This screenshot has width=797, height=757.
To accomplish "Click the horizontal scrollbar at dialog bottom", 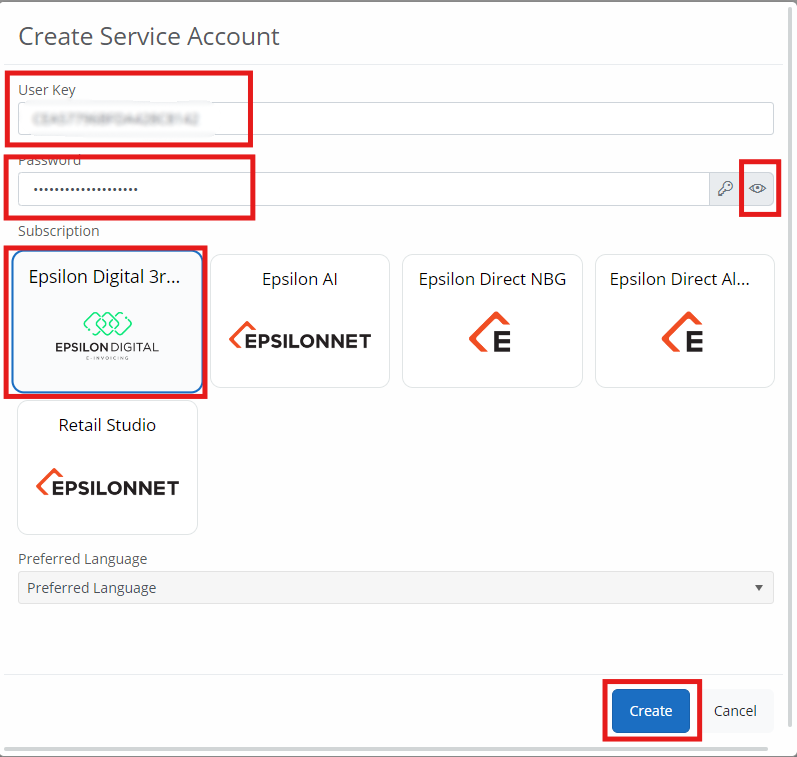I will (x=398, y=749).
